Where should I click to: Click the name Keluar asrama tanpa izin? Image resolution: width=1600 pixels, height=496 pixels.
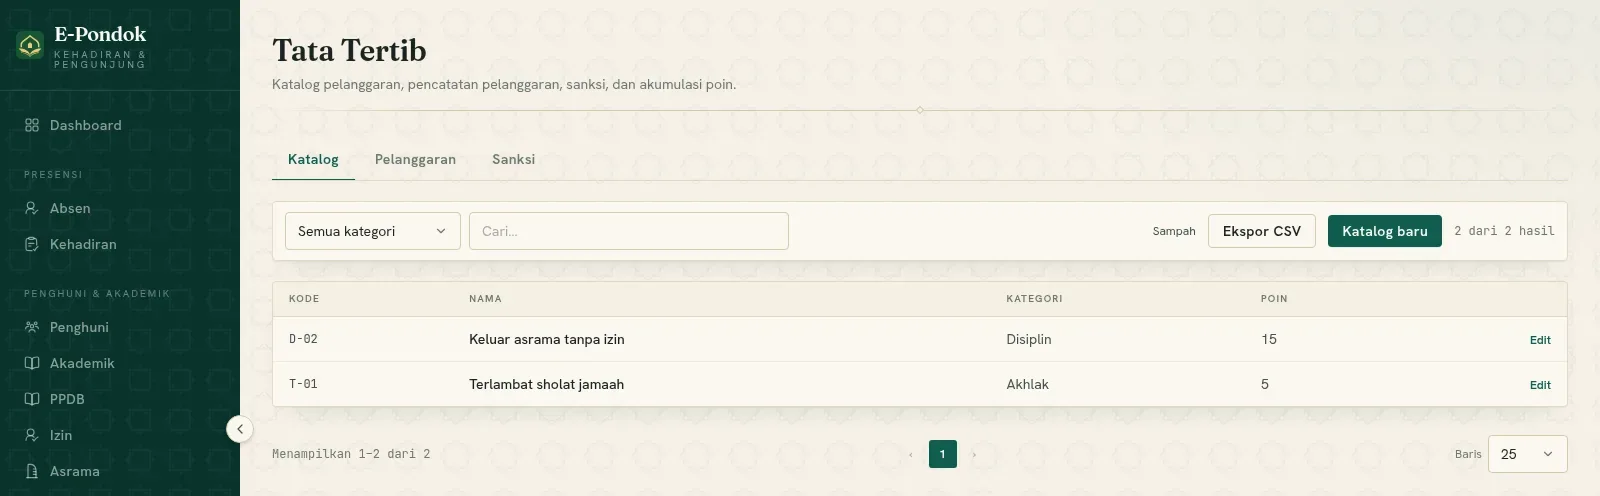pyautogui.click(x=547, y=339)
